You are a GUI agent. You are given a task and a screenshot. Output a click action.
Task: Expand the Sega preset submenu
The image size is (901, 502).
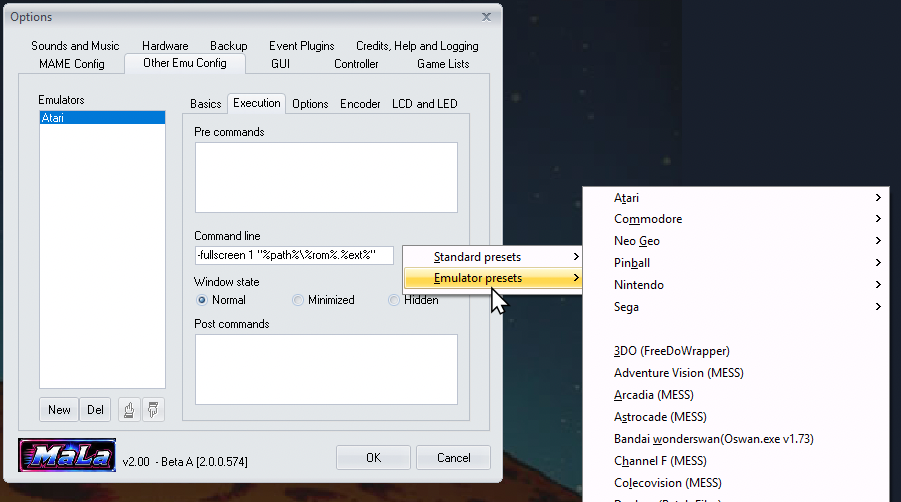(736, 307)
